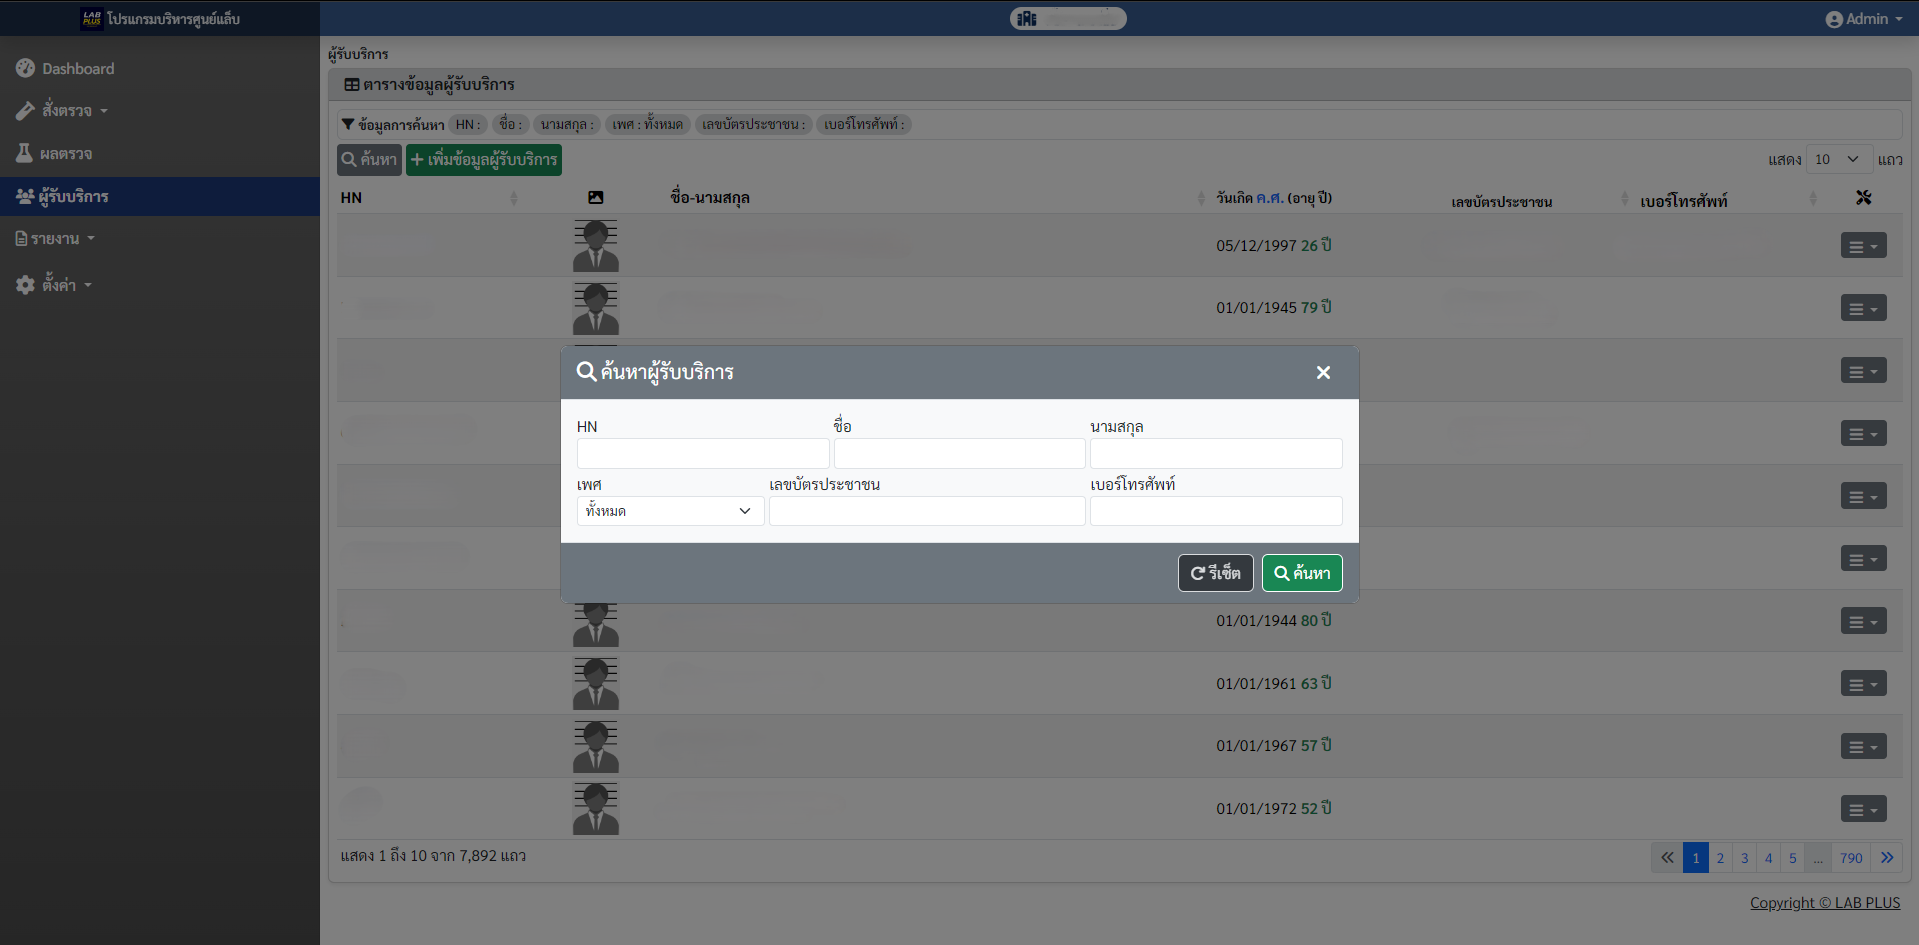The image size is (1919, 945).
Task: Go to the last page arrow
Action: 1887,858
